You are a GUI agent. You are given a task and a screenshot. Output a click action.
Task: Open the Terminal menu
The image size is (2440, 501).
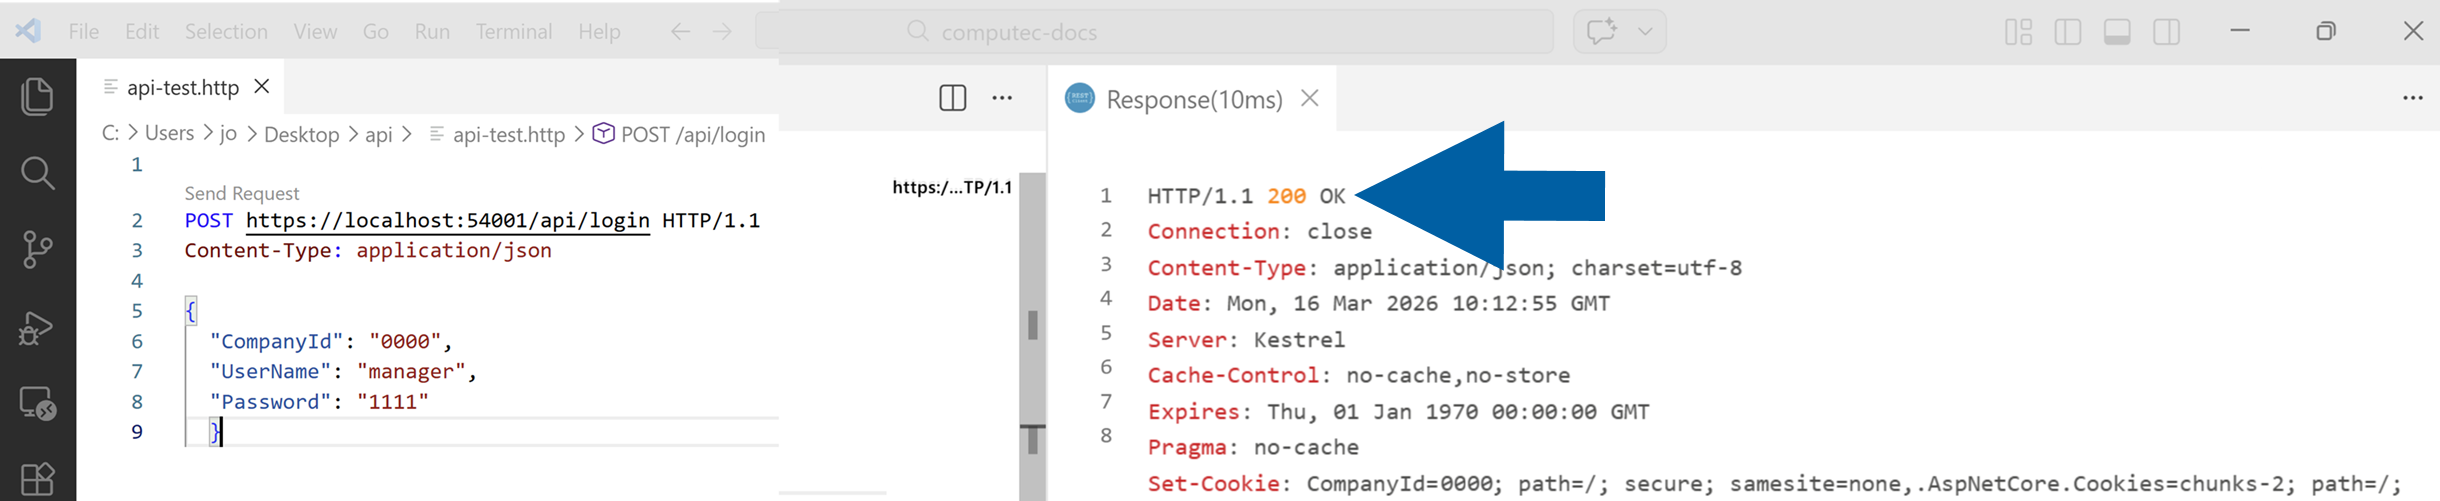pyautogui.click(x=514, y=32)
